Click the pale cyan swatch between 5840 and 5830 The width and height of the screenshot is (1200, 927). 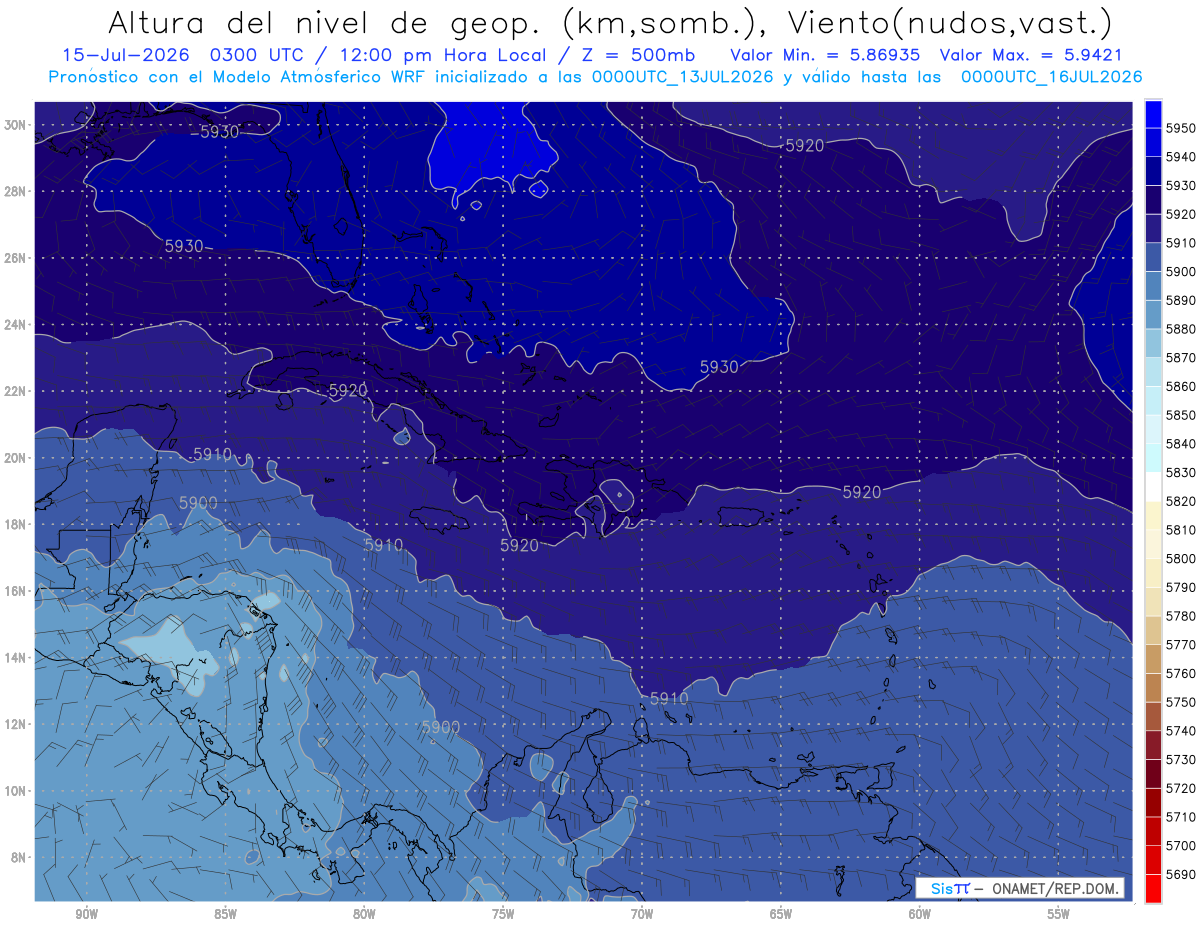[1153, 458]
